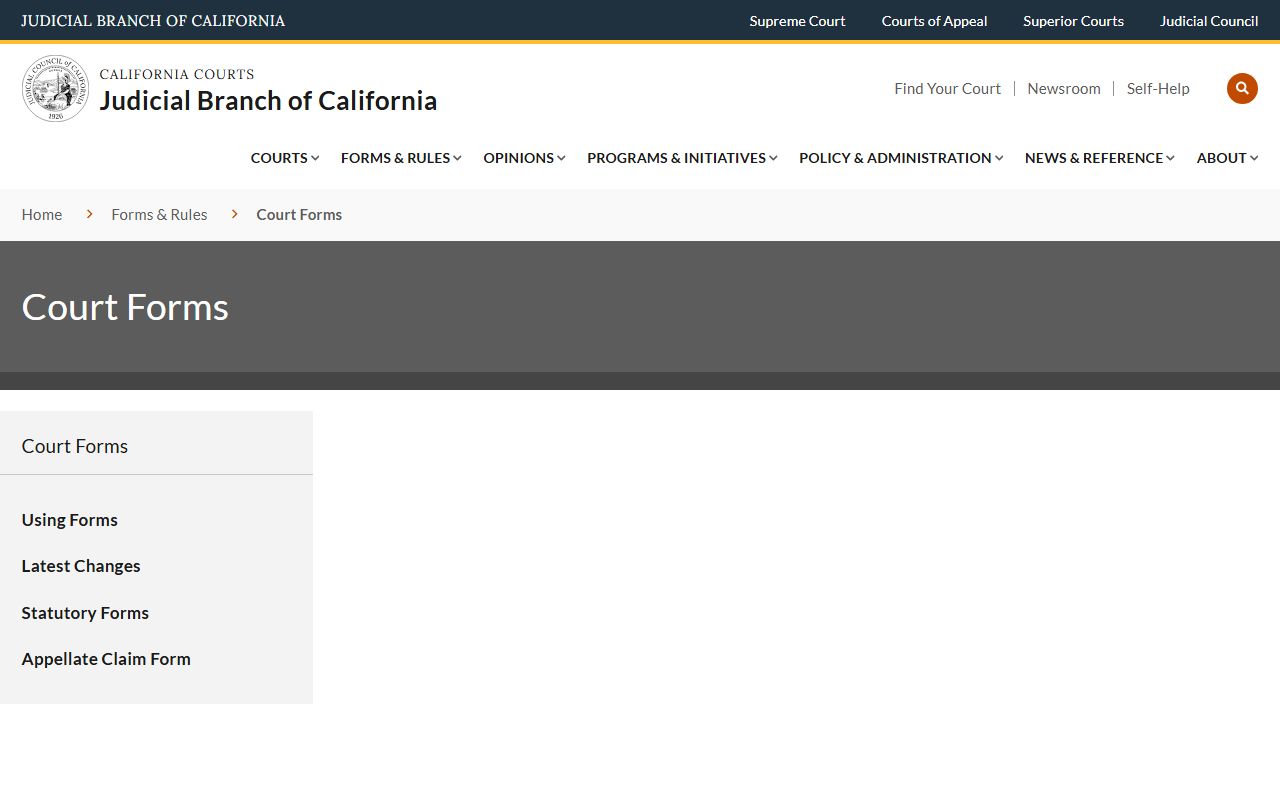Click the Home breadcrumb
The width and height of the screenshot is (1280, 800).
(42, 214)
